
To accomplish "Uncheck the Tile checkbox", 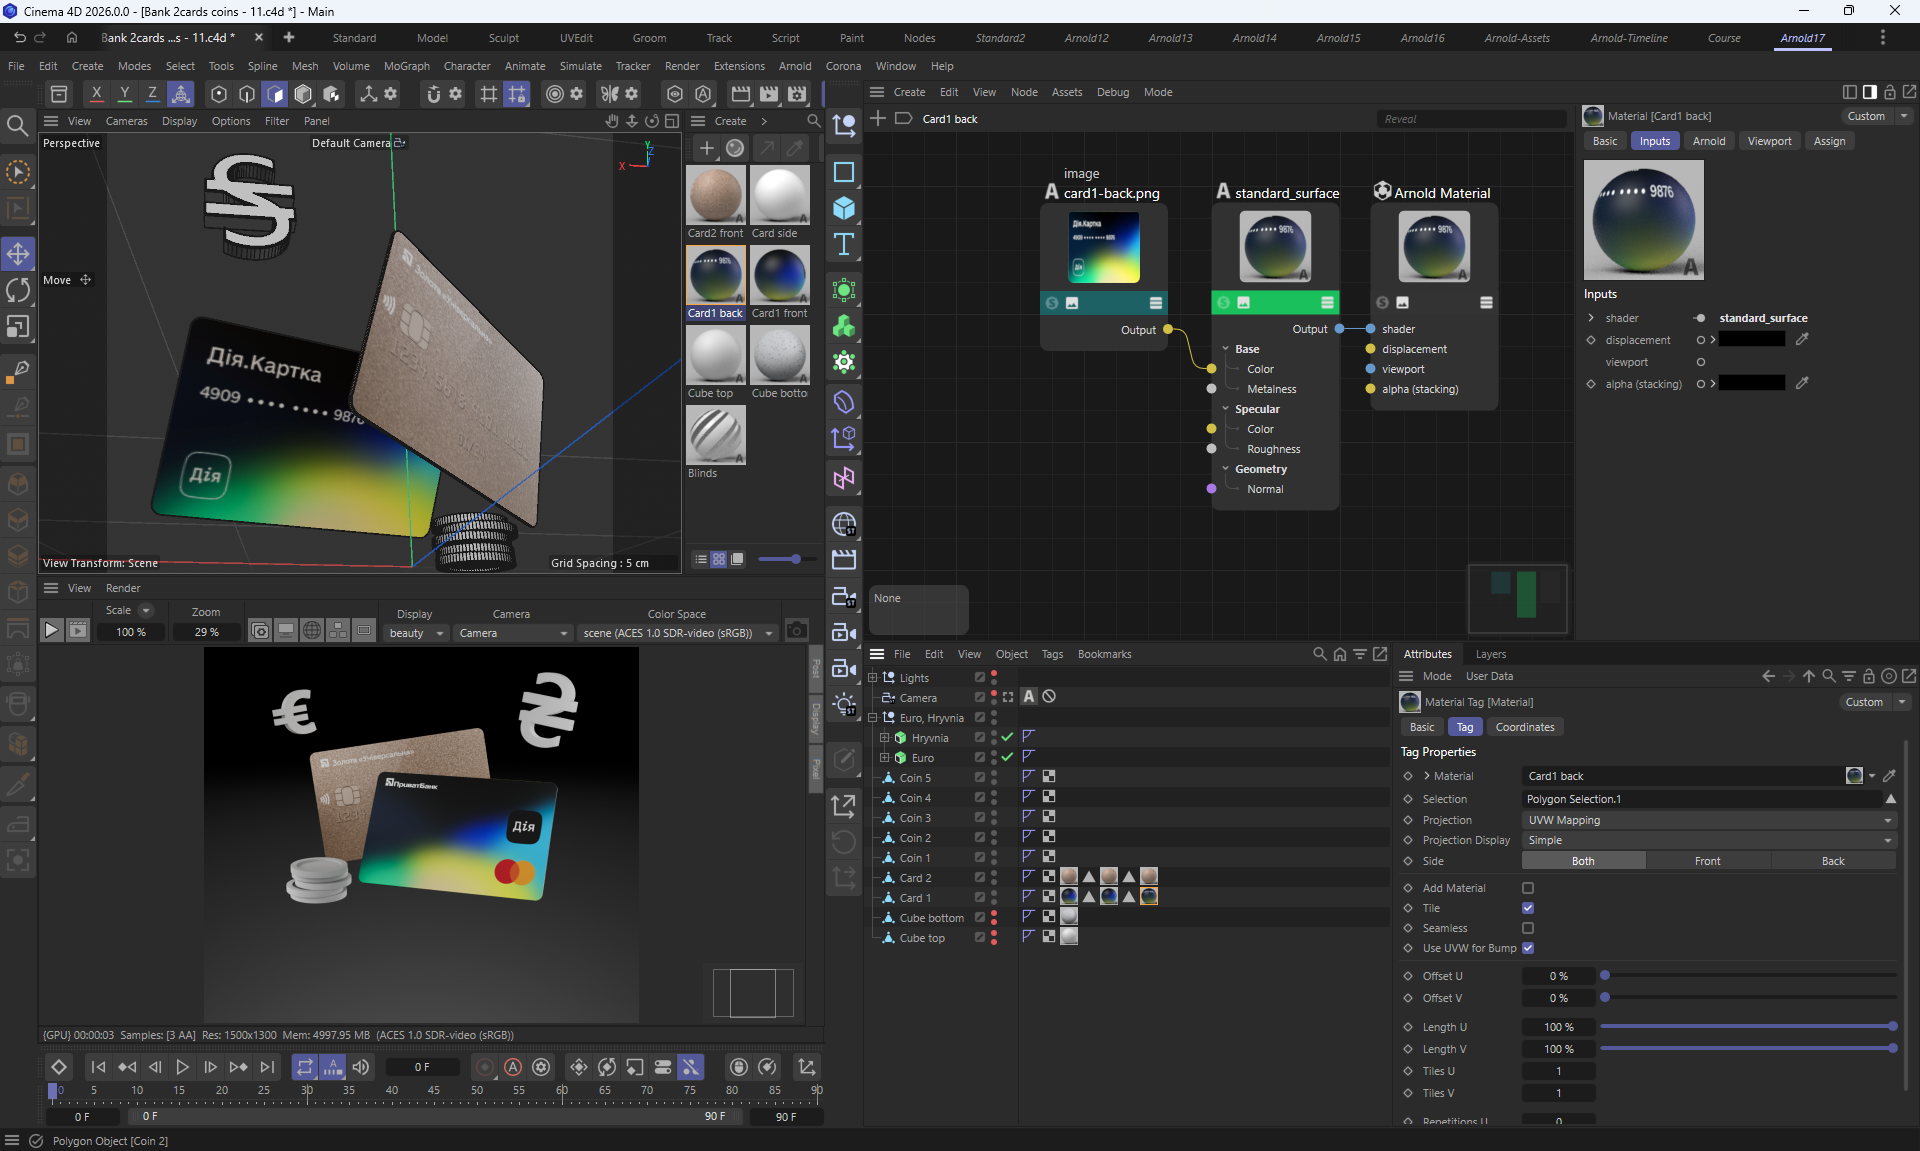I will click(1528, 908).
